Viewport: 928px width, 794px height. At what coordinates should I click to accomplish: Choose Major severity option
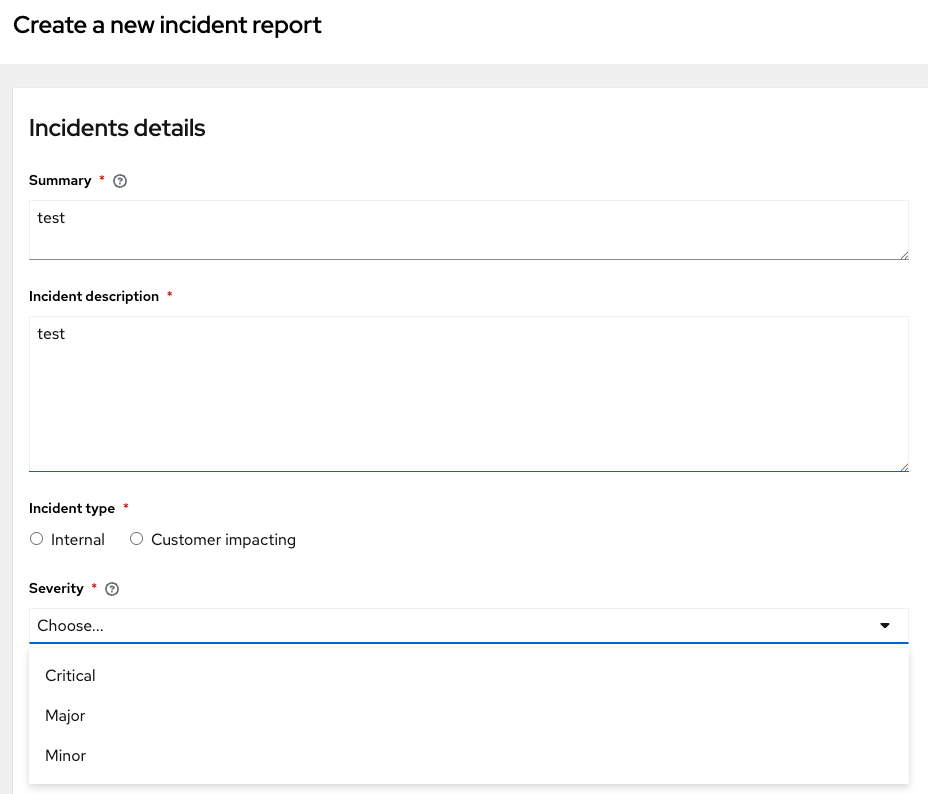[x=65, y=716]
